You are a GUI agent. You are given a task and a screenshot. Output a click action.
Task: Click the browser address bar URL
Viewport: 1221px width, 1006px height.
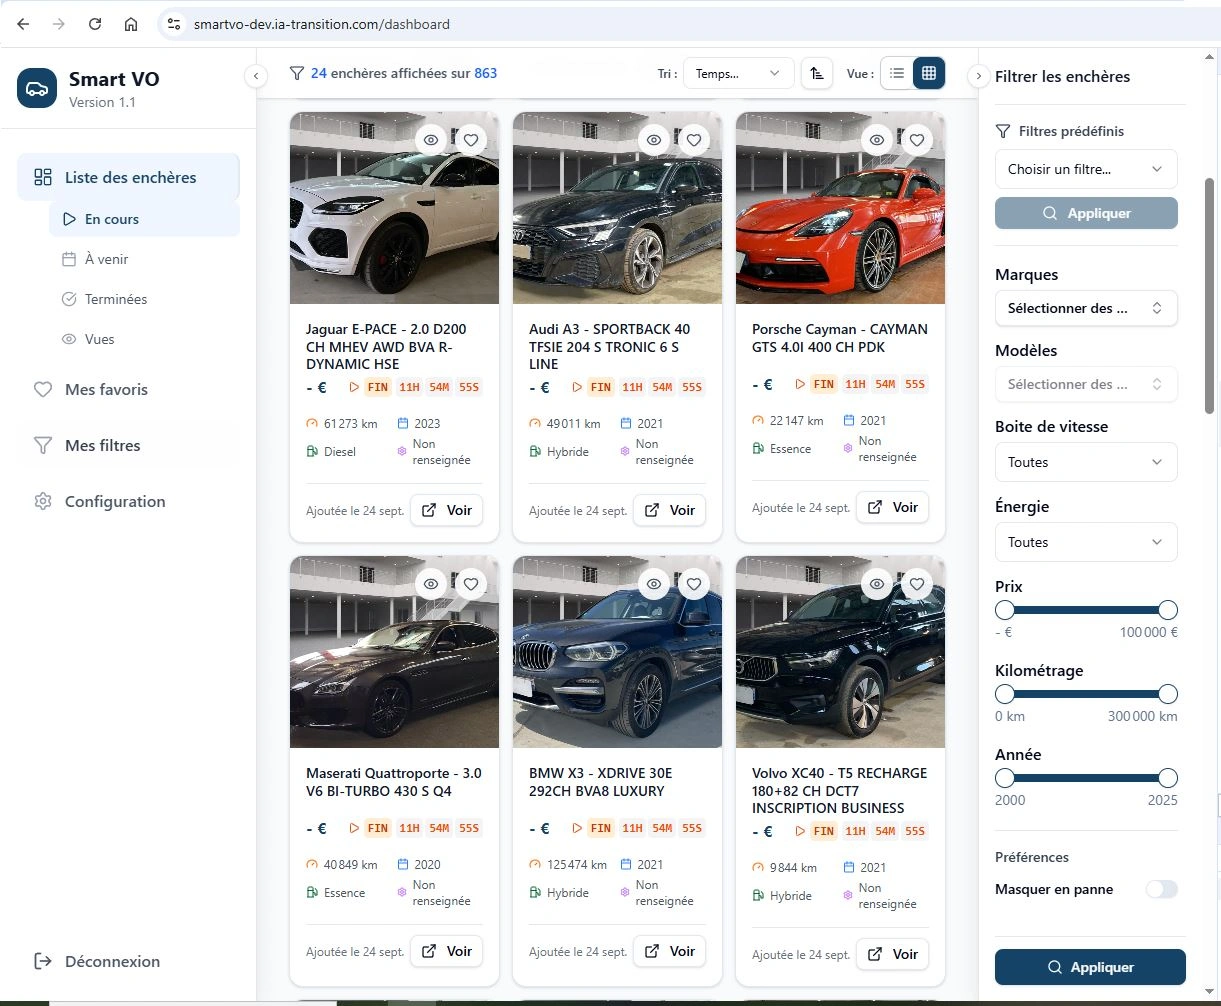322,24
